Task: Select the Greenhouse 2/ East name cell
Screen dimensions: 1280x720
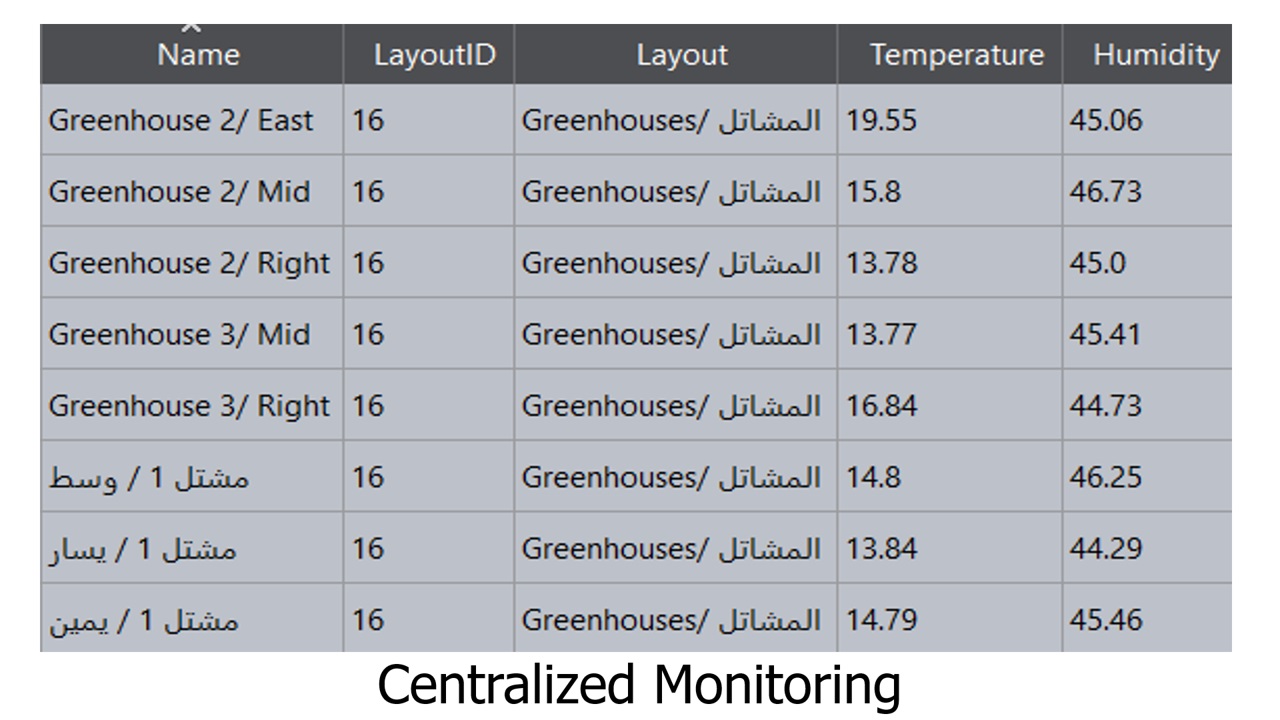Action: 181,121
